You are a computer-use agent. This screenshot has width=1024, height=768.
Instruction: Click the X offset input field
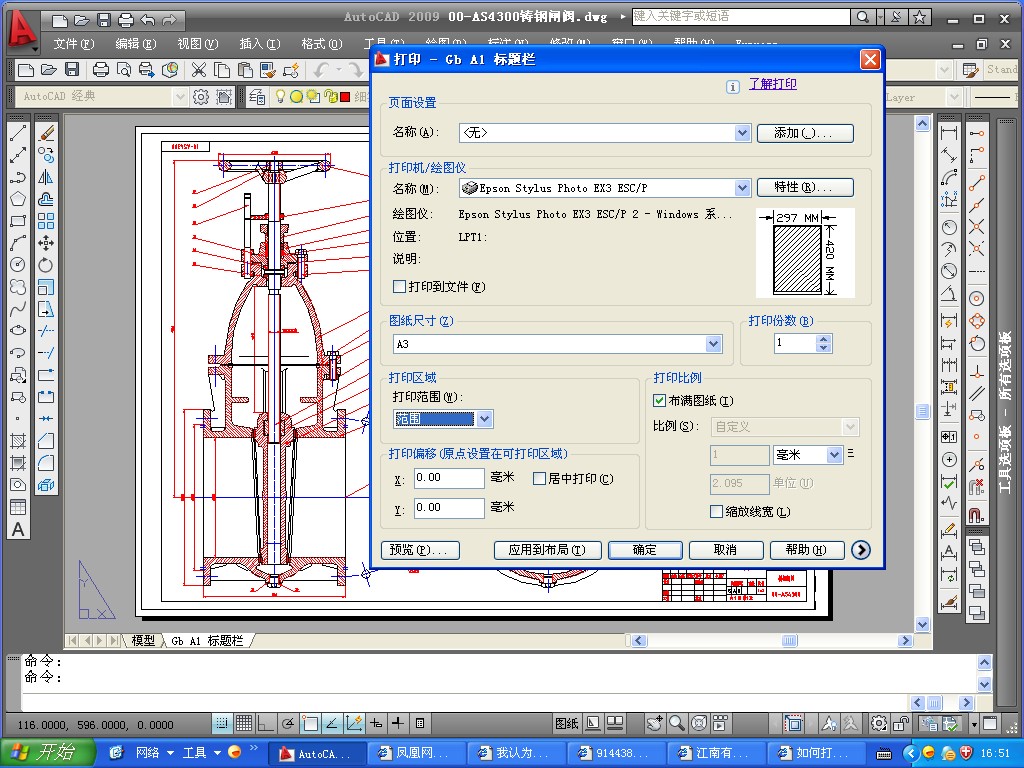pyautogui.click(x=449, y=478)
